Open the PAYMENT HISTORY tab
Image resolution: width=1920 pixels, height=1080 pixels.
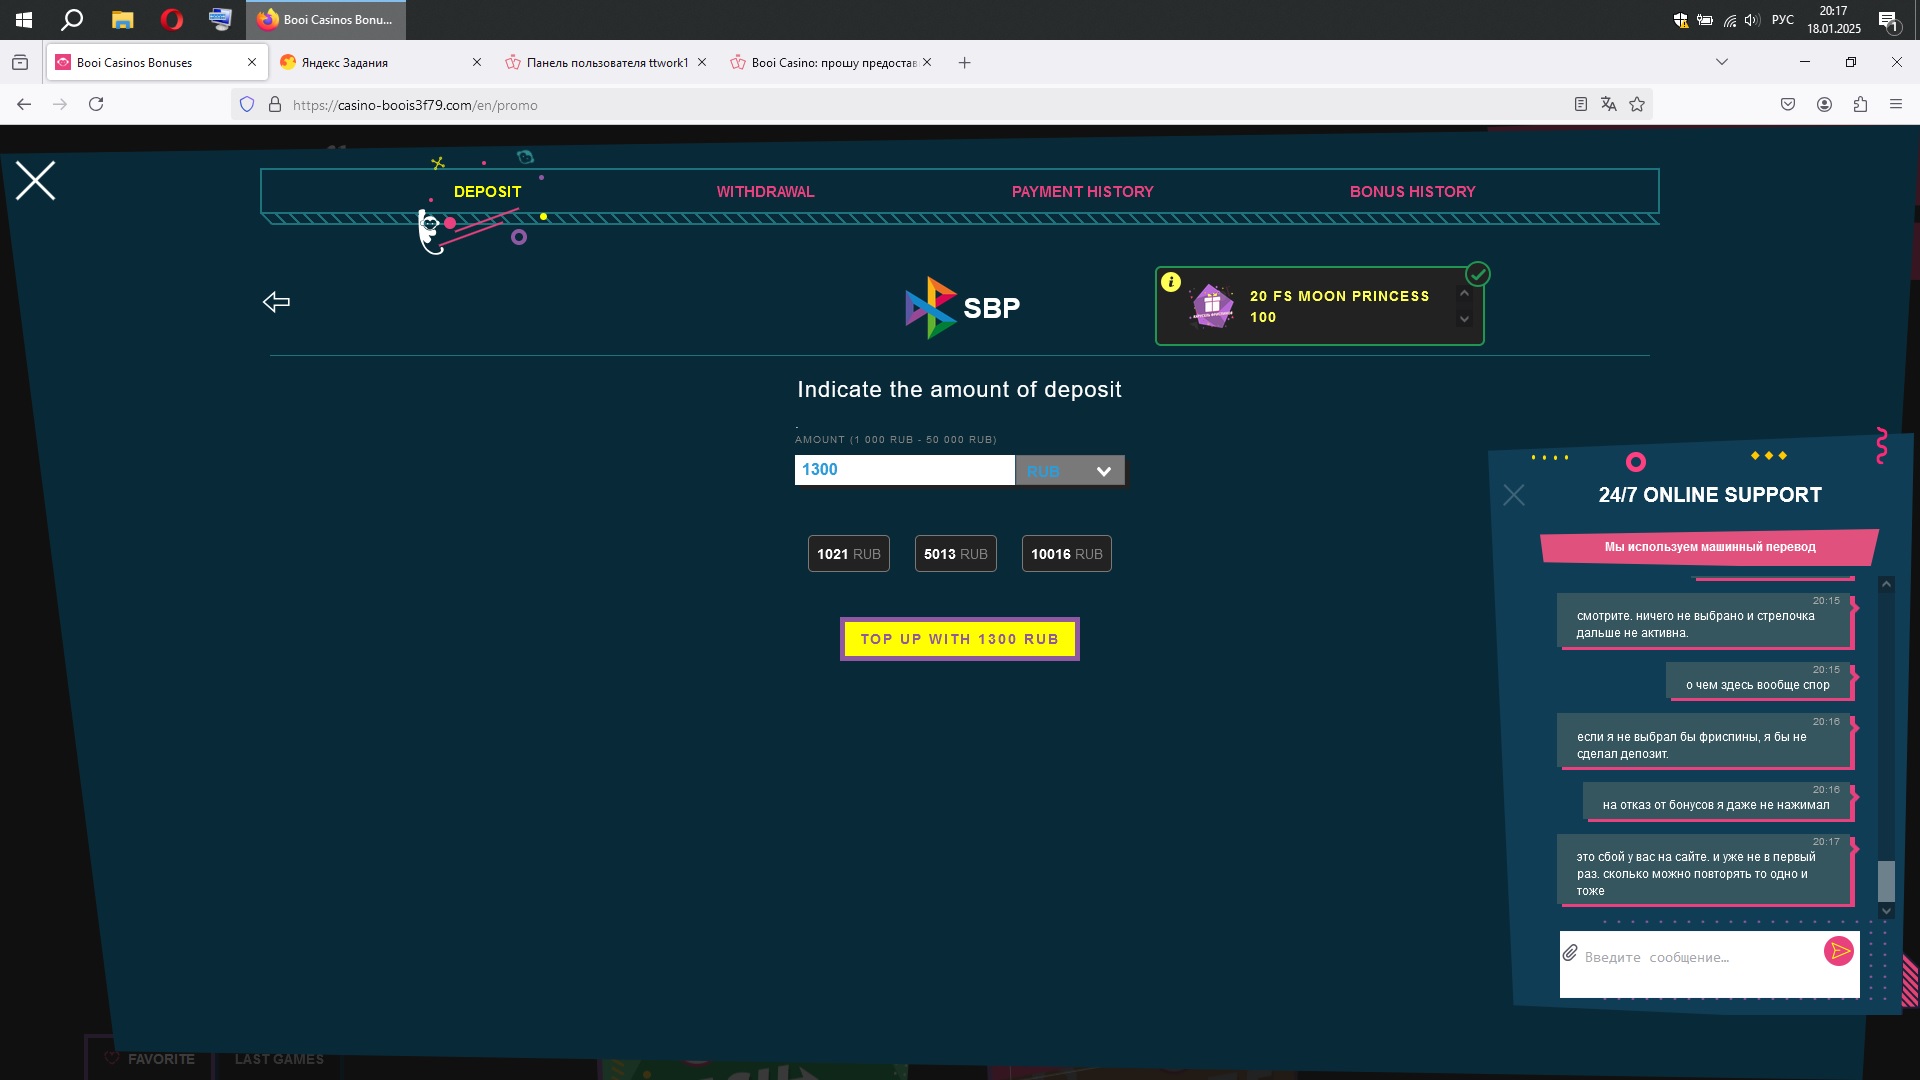pos(1083,192)
